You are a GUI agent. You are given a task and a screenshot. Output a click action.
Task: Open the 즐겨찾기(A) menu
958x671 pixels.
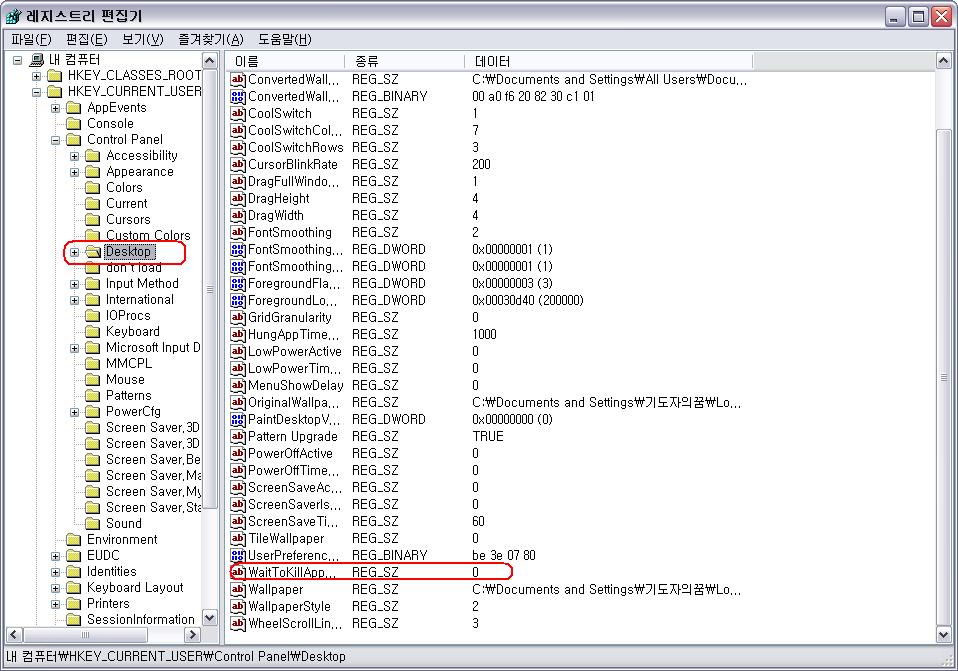point(211,40)
